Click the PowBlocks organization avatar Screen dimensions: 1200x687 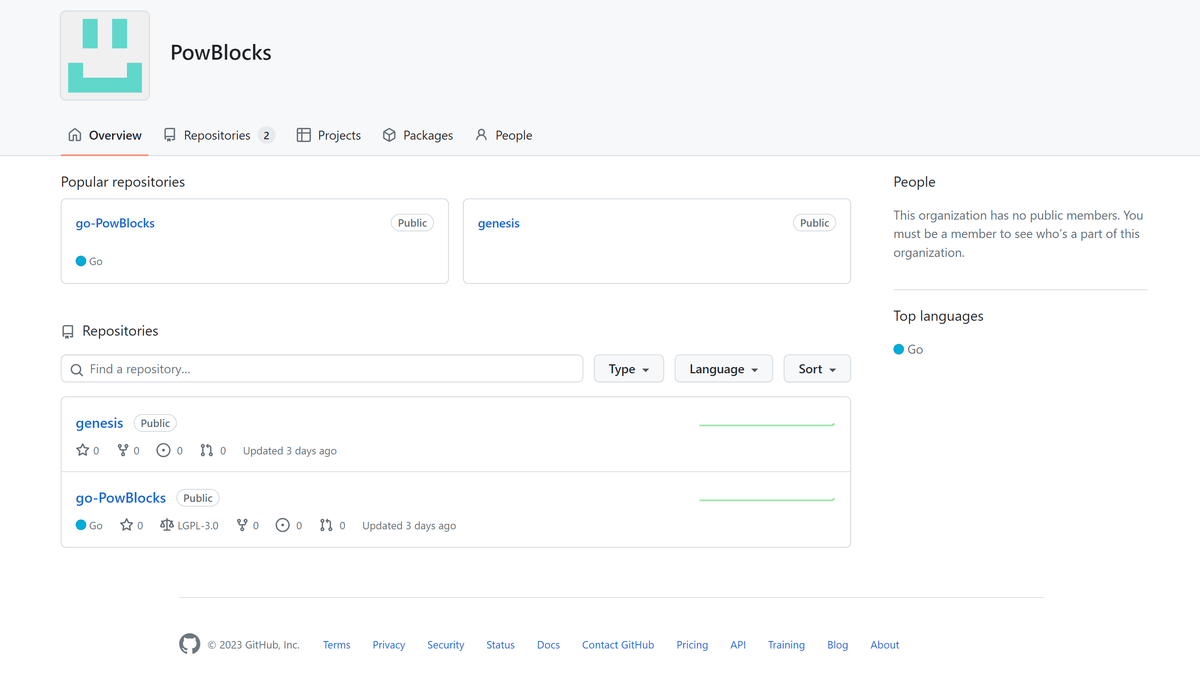(105, 56)
